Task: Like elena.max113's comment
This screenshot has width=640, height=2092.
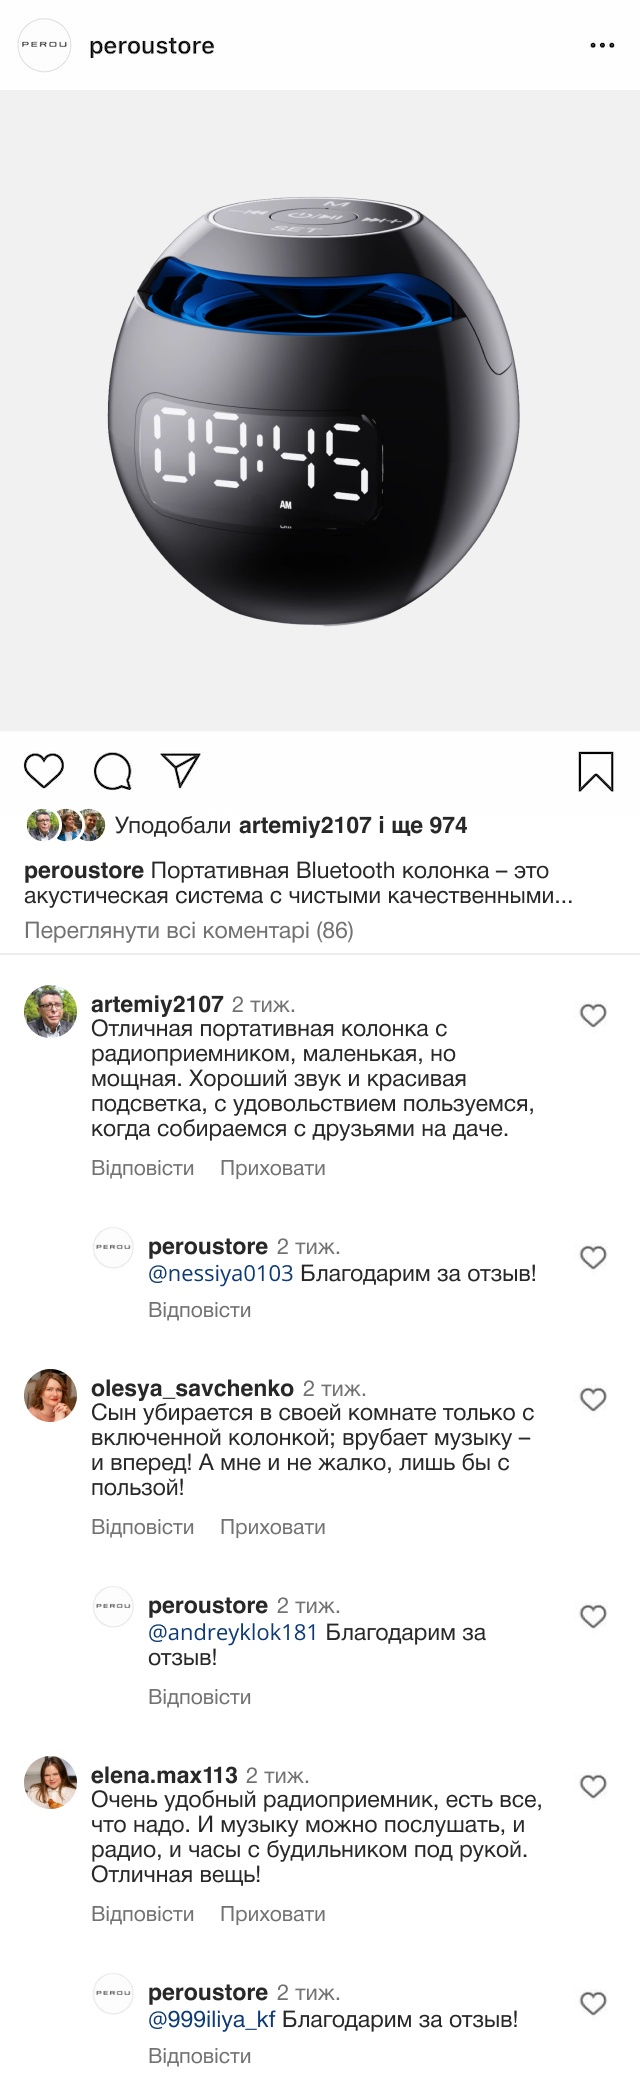Action: pyautogui.click(x=593, y=1787)
